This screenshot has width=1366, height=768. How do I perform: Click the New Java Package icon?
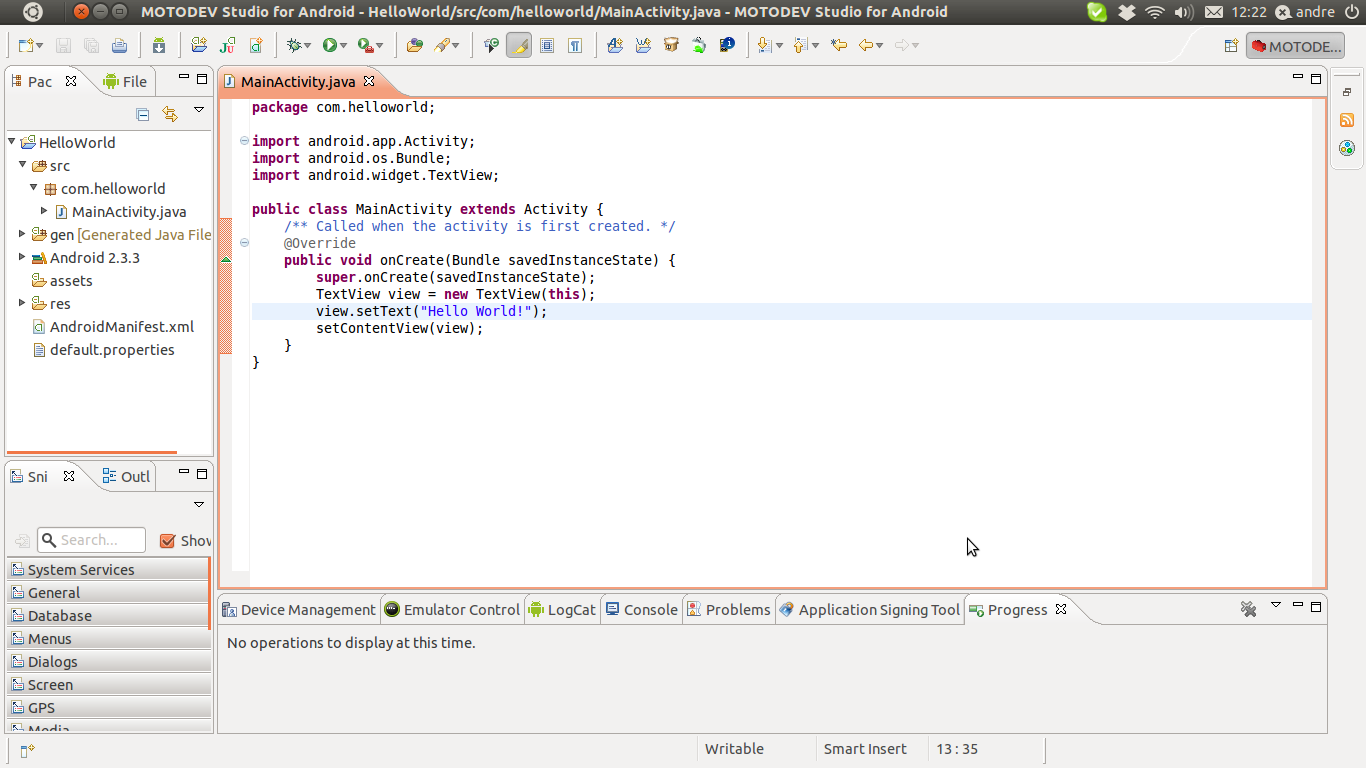[x=199, y=45]
